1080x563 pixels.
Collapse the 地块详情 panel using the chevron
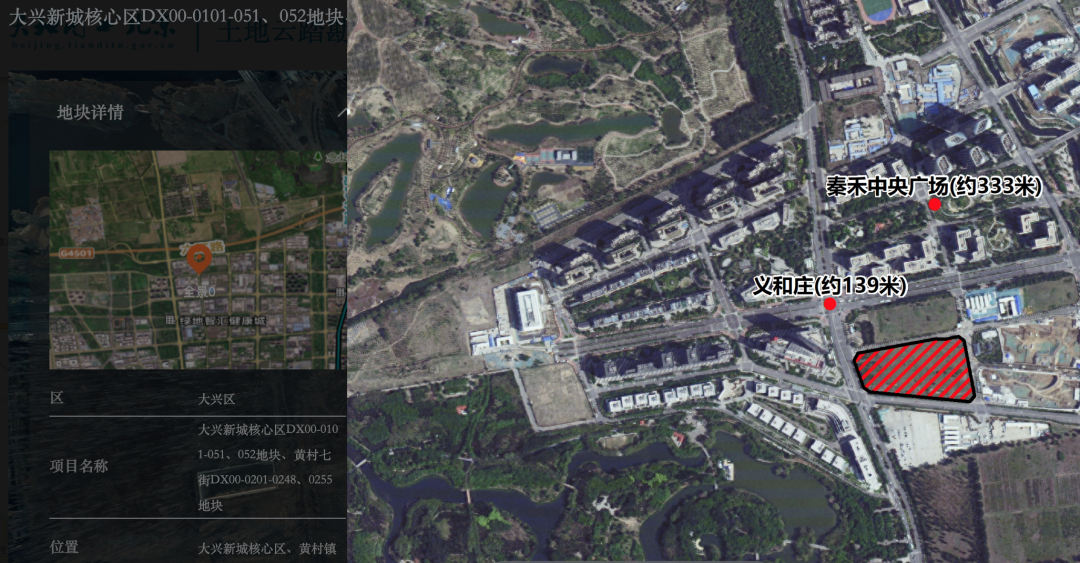(341, 112)
